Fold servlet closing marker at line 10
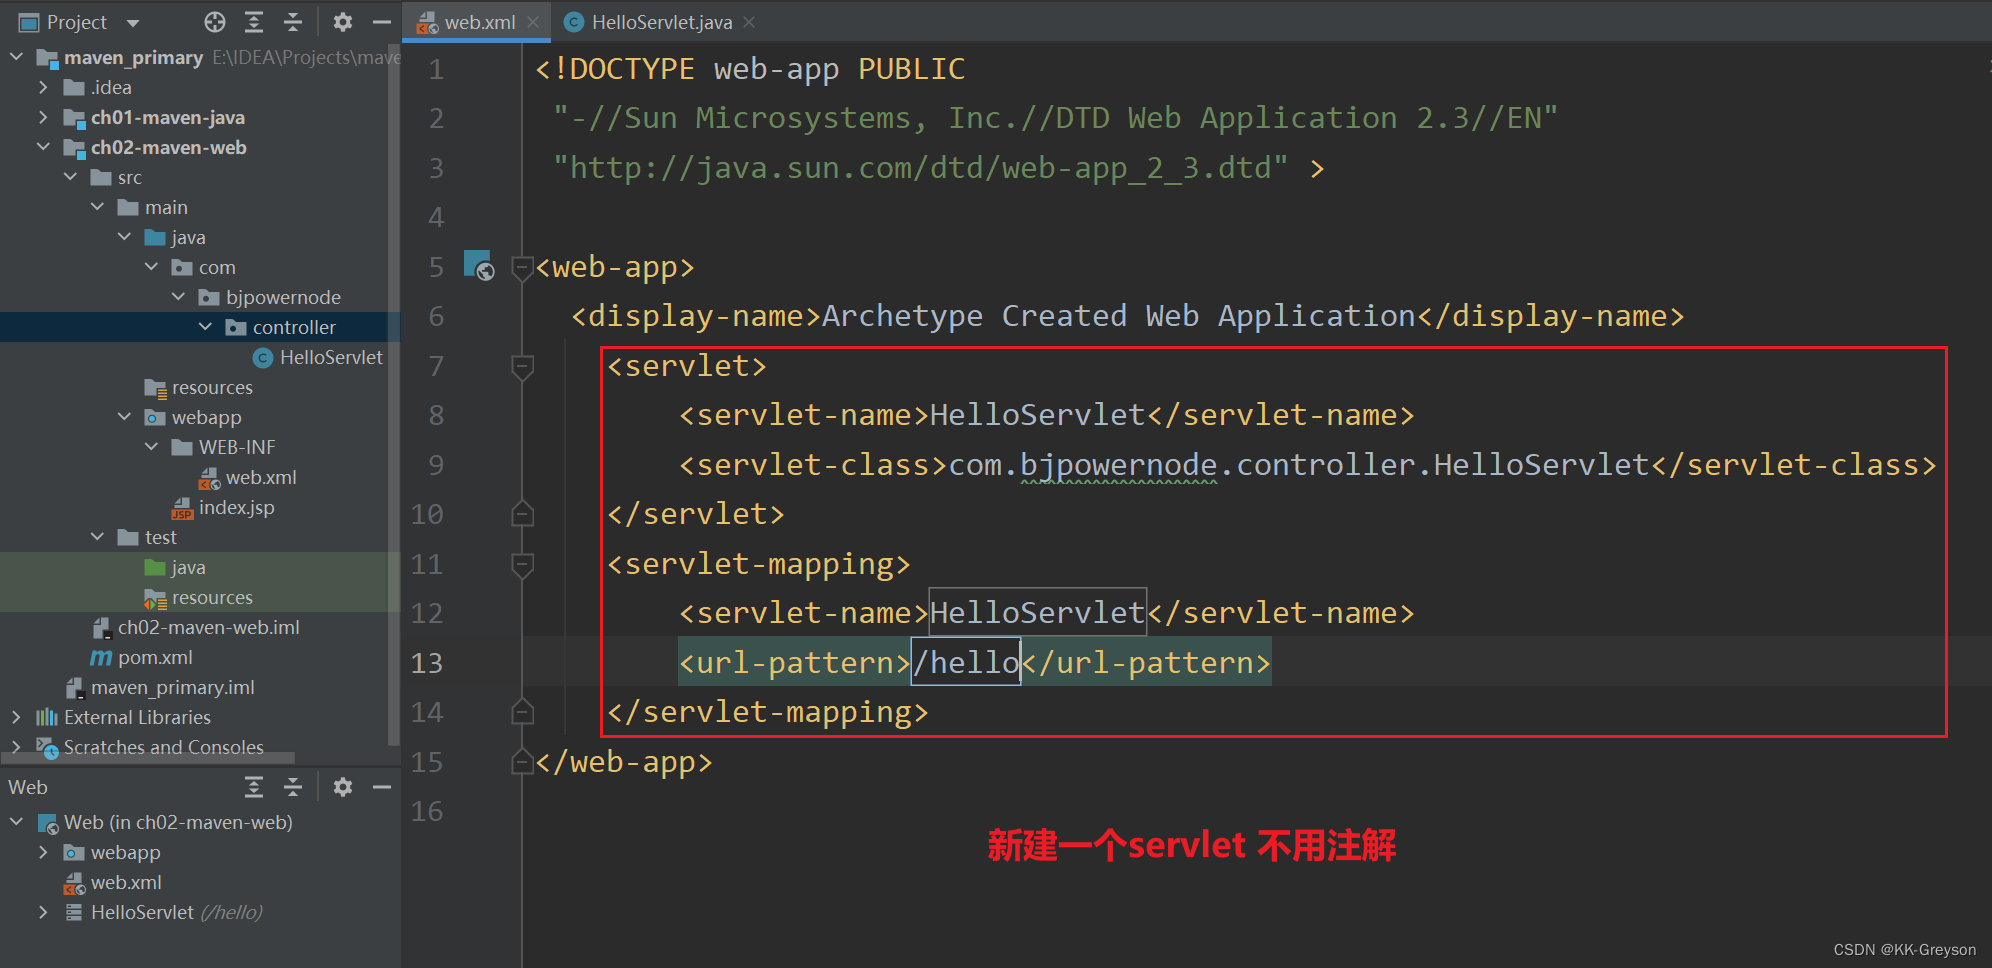Screen dimensions: 1992x968 pyautogui.click(x=522, y=514)
